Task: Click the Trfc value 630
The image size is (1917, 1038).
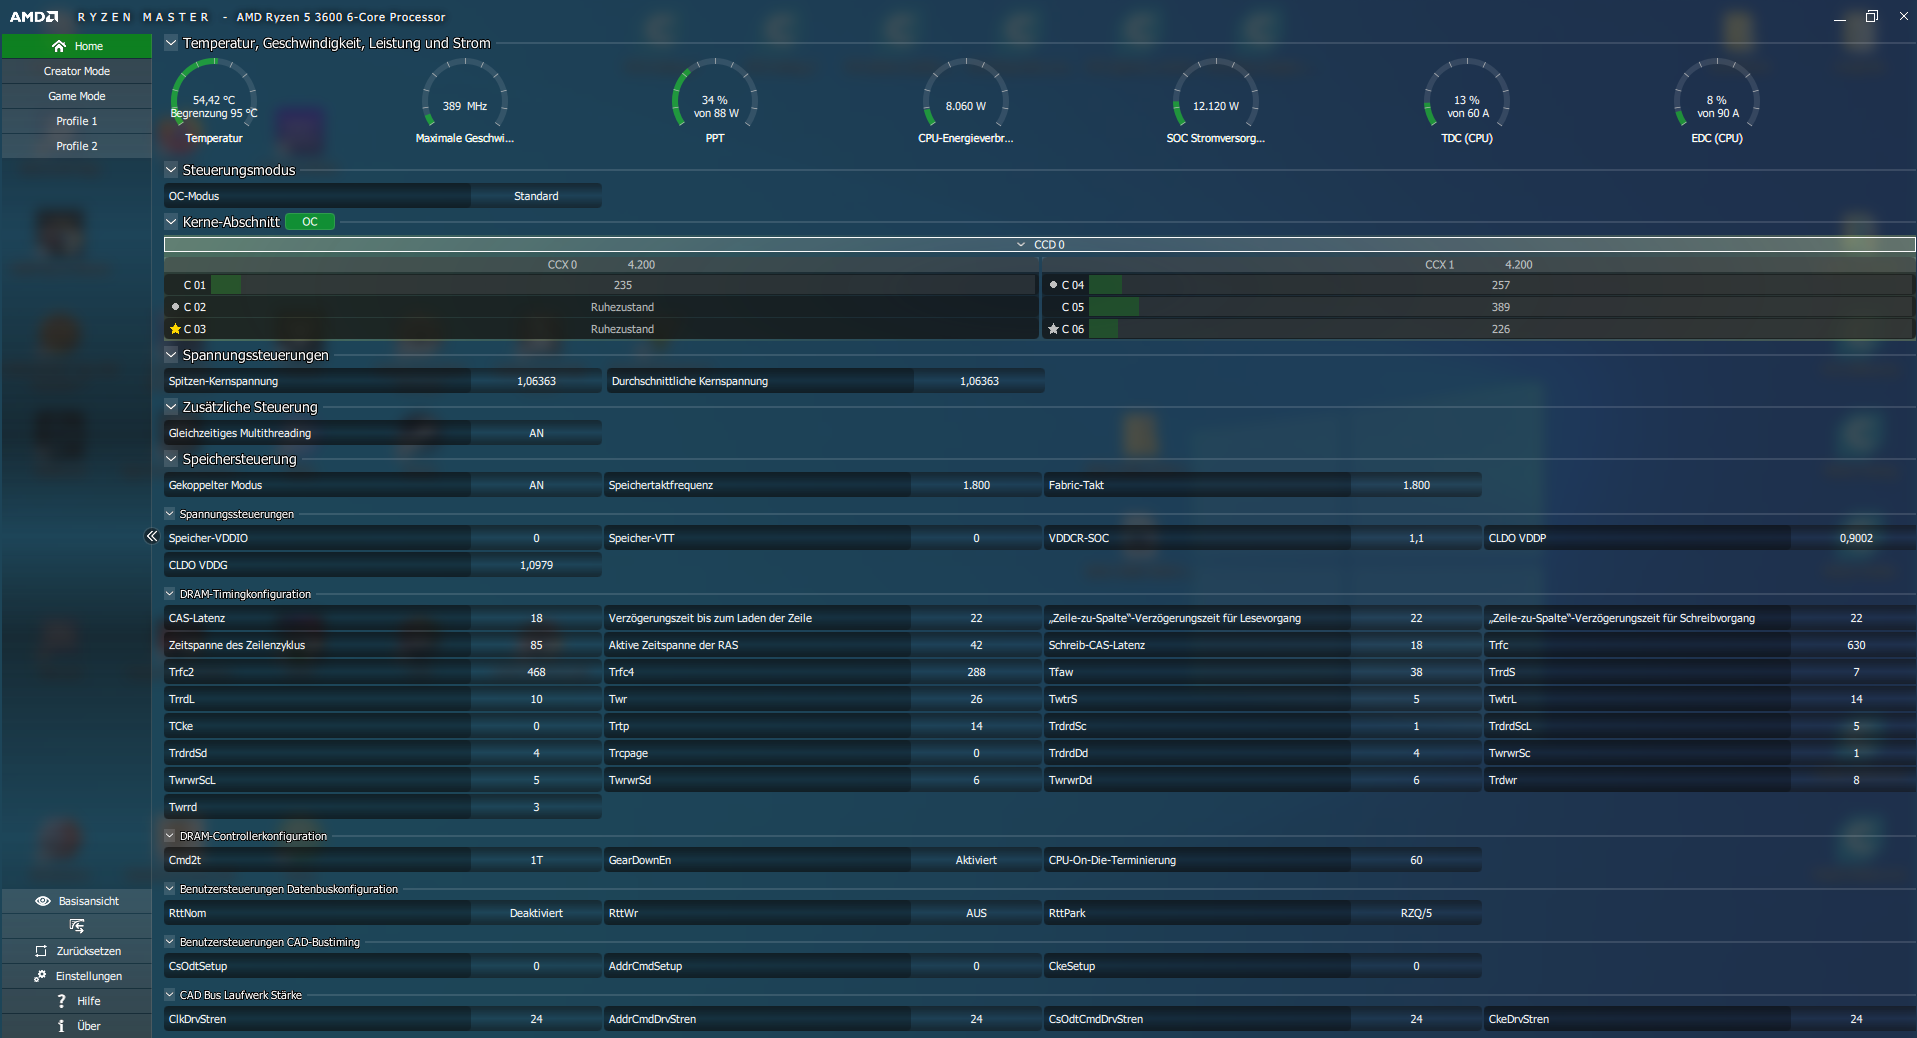Action: point(1856,645)
